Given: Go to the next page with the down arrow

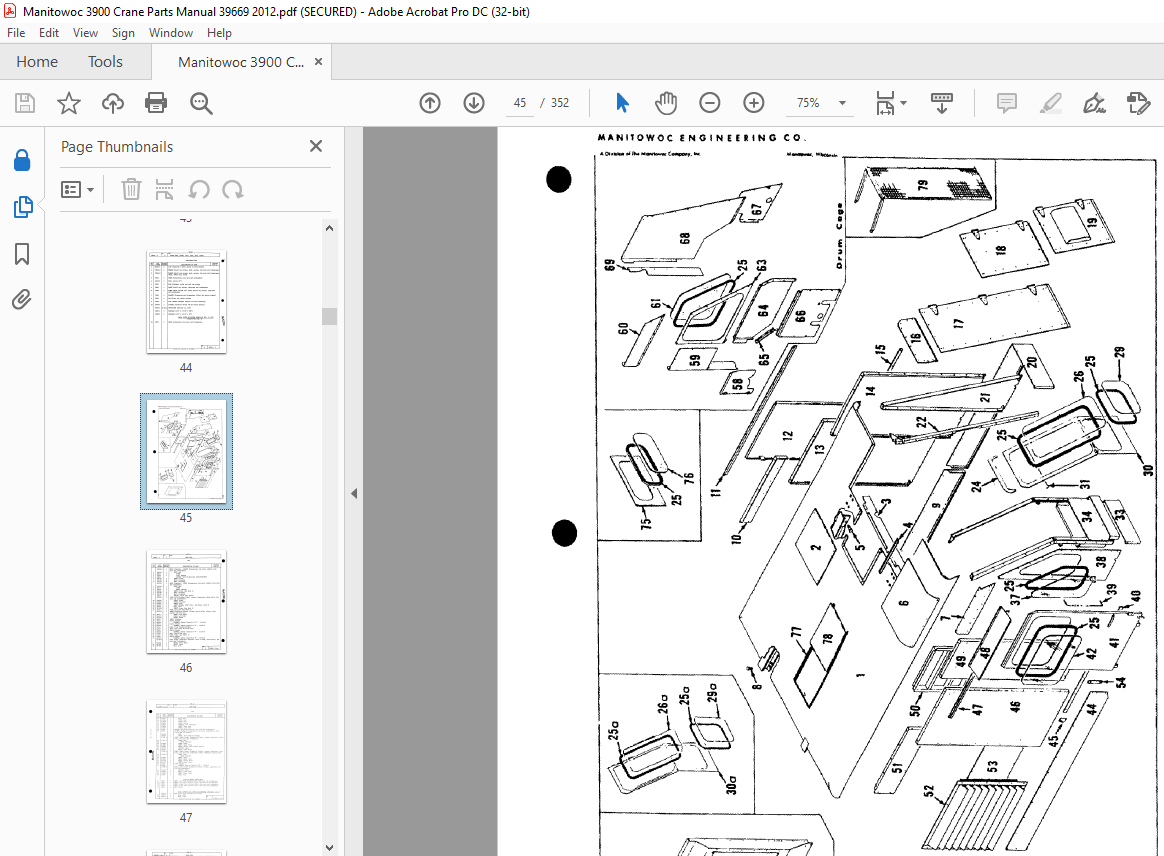Looking at the screenshot, I should point(474,102).
